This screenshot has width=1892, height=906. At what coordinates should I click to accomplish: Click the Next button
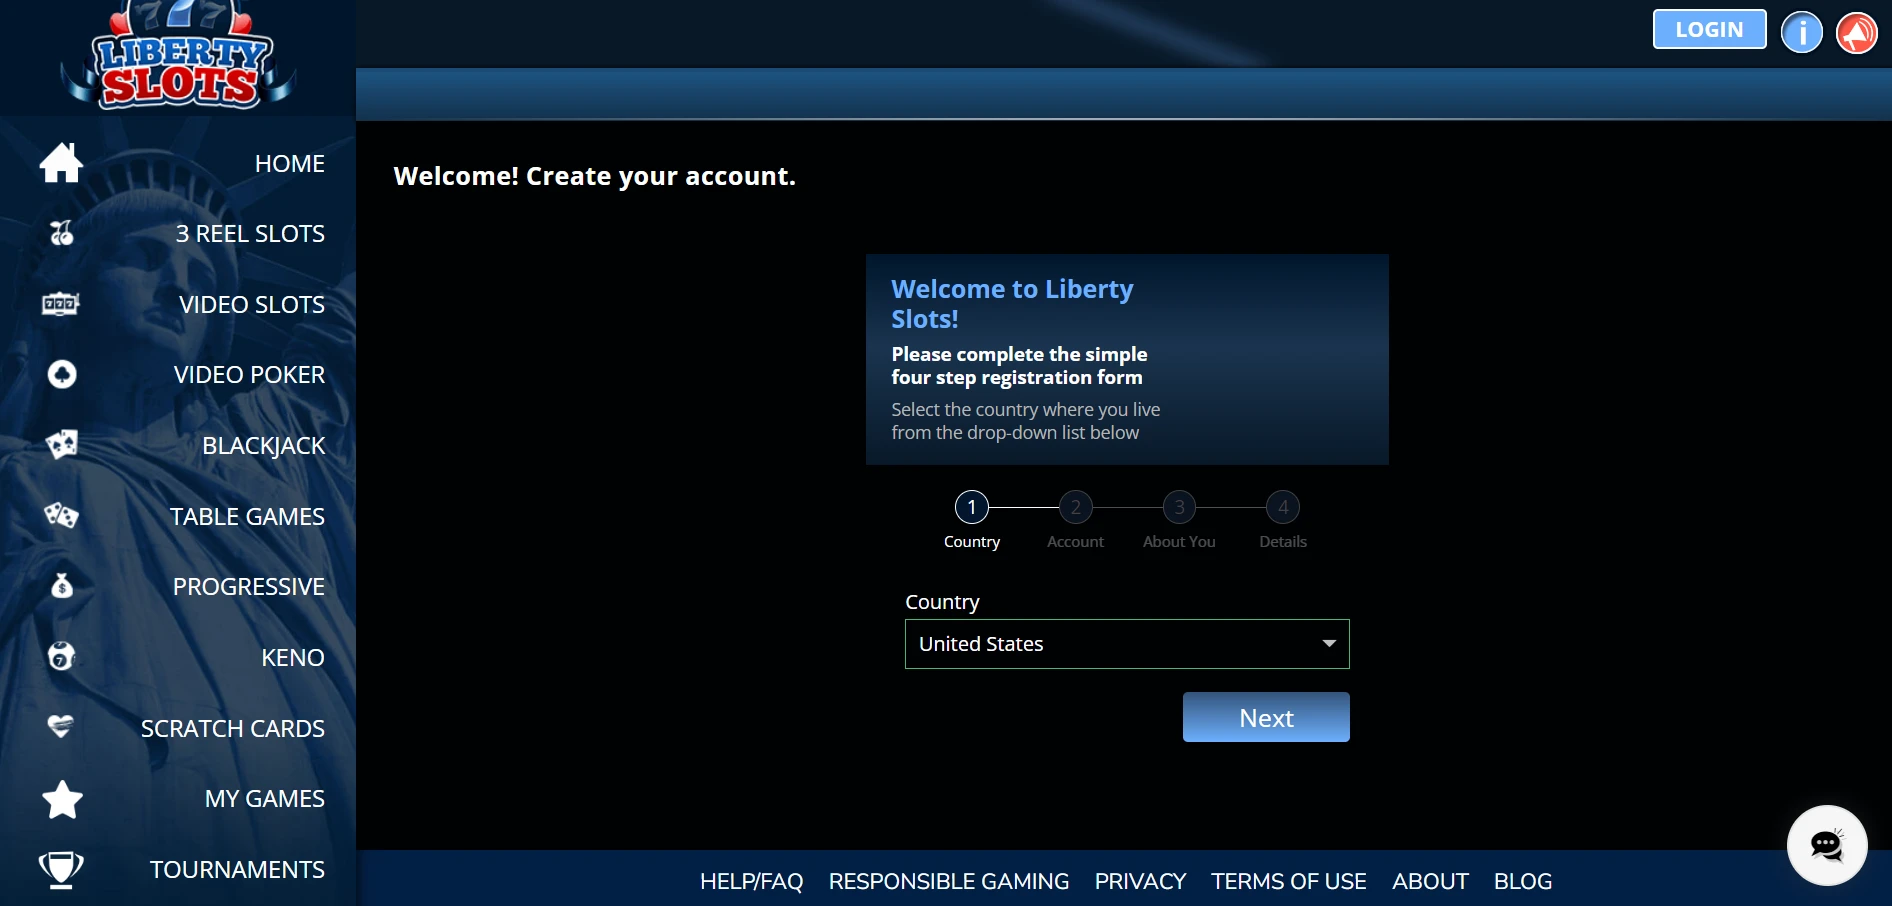tap(1266, 717)
